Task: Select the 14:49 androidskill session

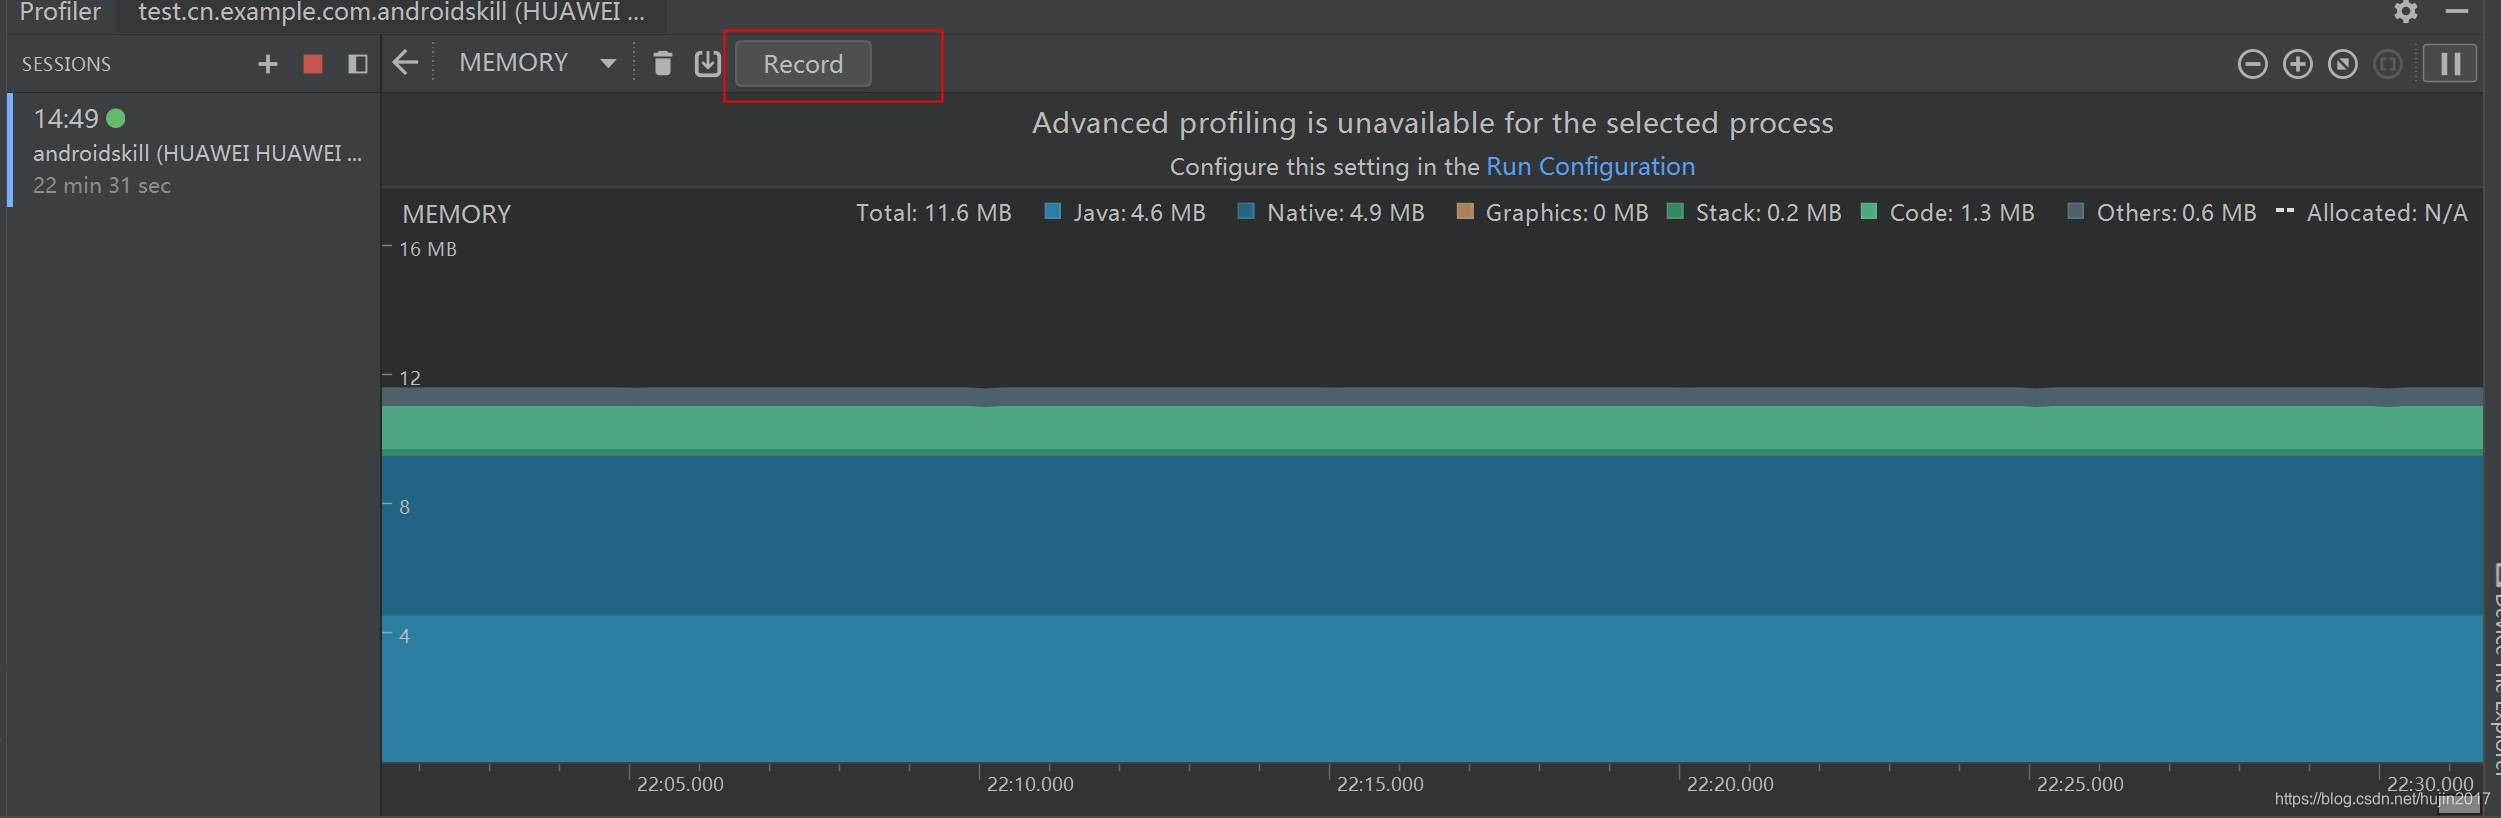Action: (x=195, y=150)
